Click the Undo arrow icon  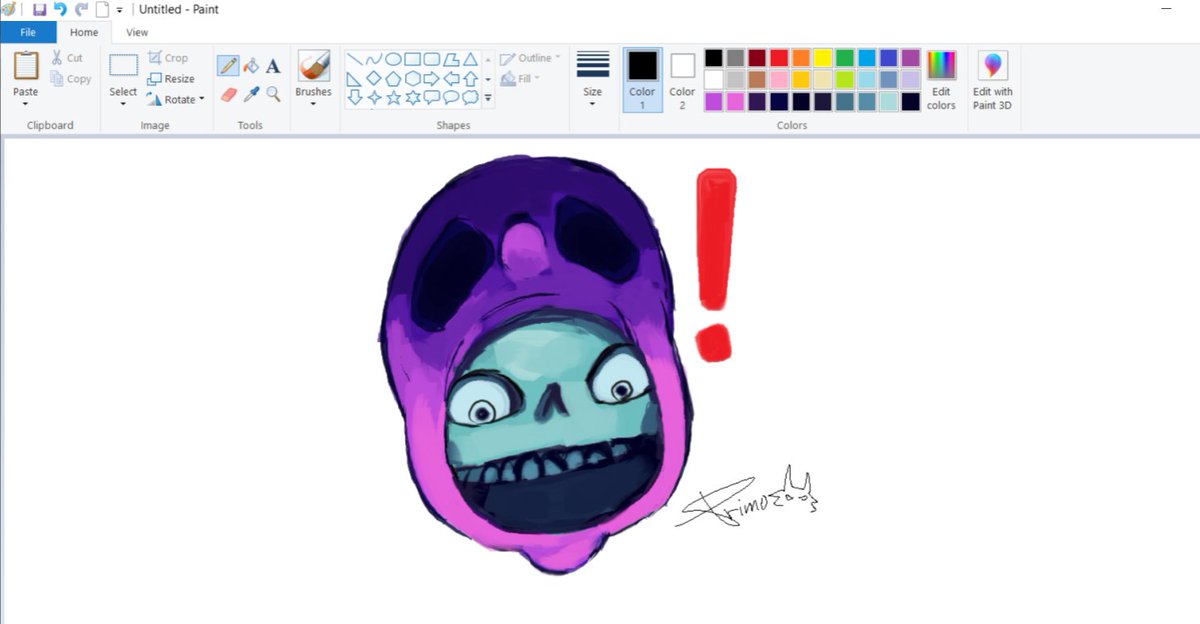pos(60,9)
